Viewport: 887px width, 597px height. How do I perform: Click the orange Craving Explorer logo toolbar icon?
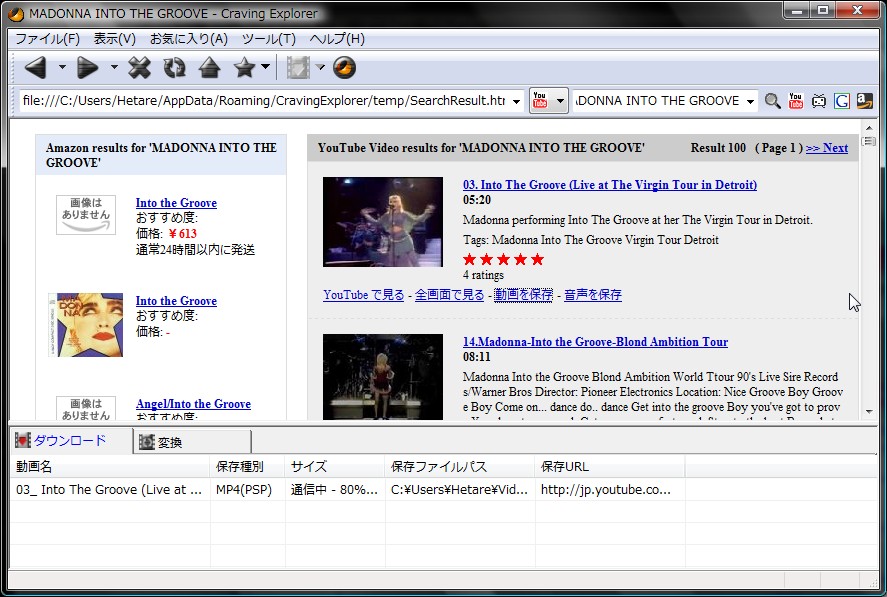pos(345,68)
